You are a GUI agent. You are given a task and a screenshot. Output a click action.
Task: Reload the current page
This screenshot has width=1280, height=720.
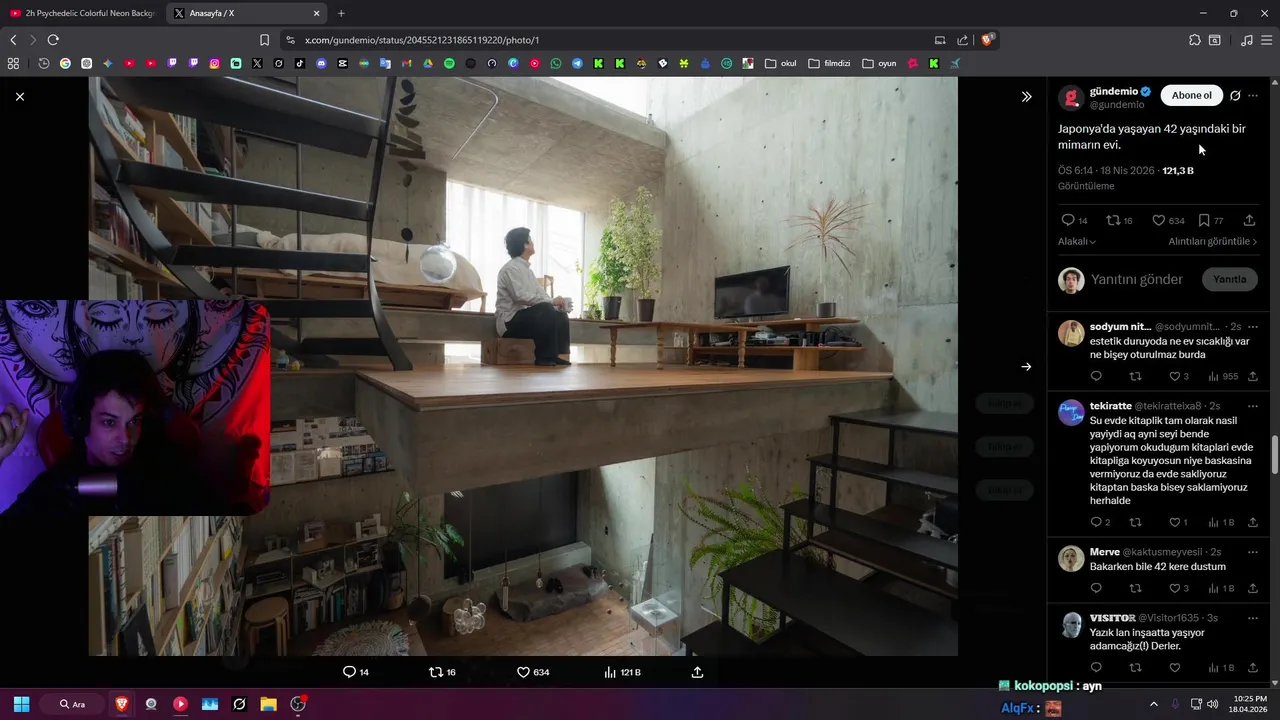click(53, 40)
